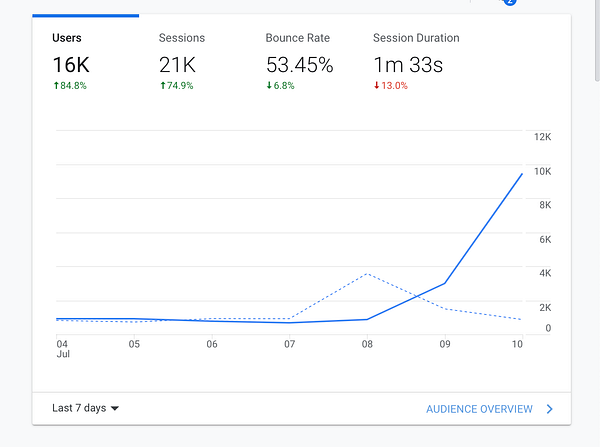Click the 16K users value
Screen dimensions: 600x447
71,65
